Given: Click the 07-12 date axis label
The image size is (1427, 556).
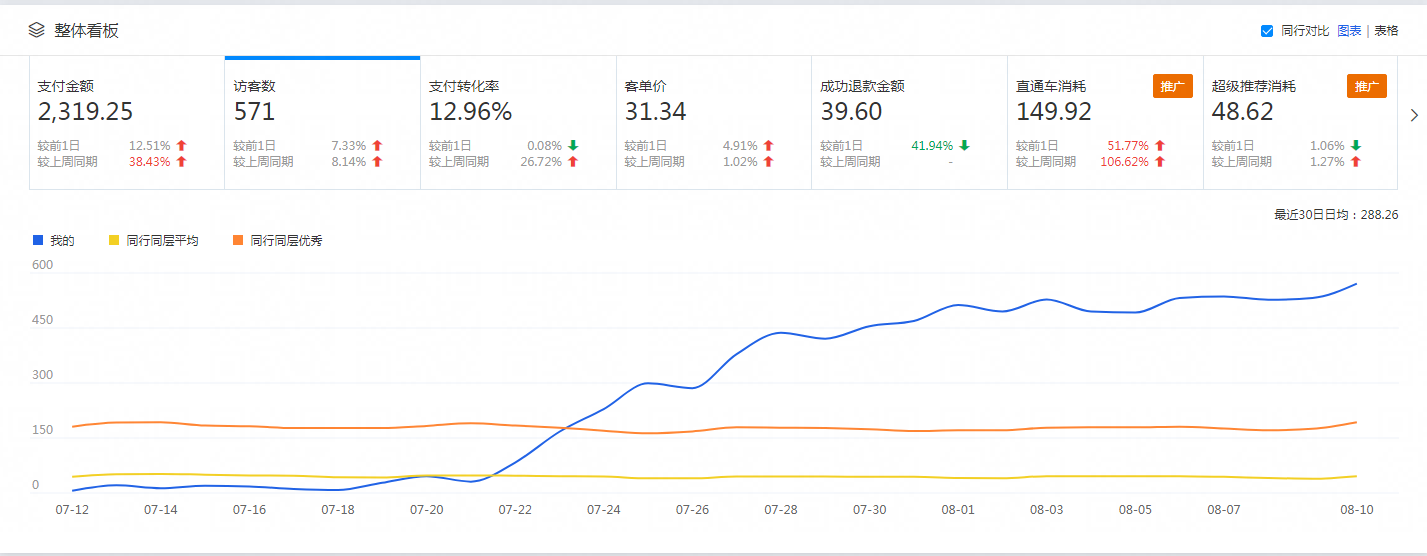Looking at the screenshot, I should (72, 510).
